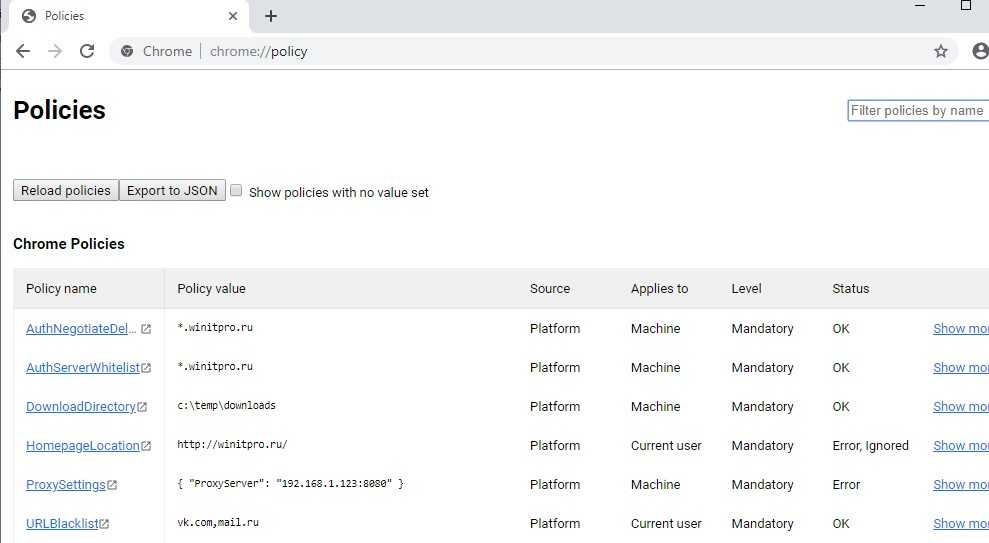Enable Show policies with no value set

pos(236,190)
